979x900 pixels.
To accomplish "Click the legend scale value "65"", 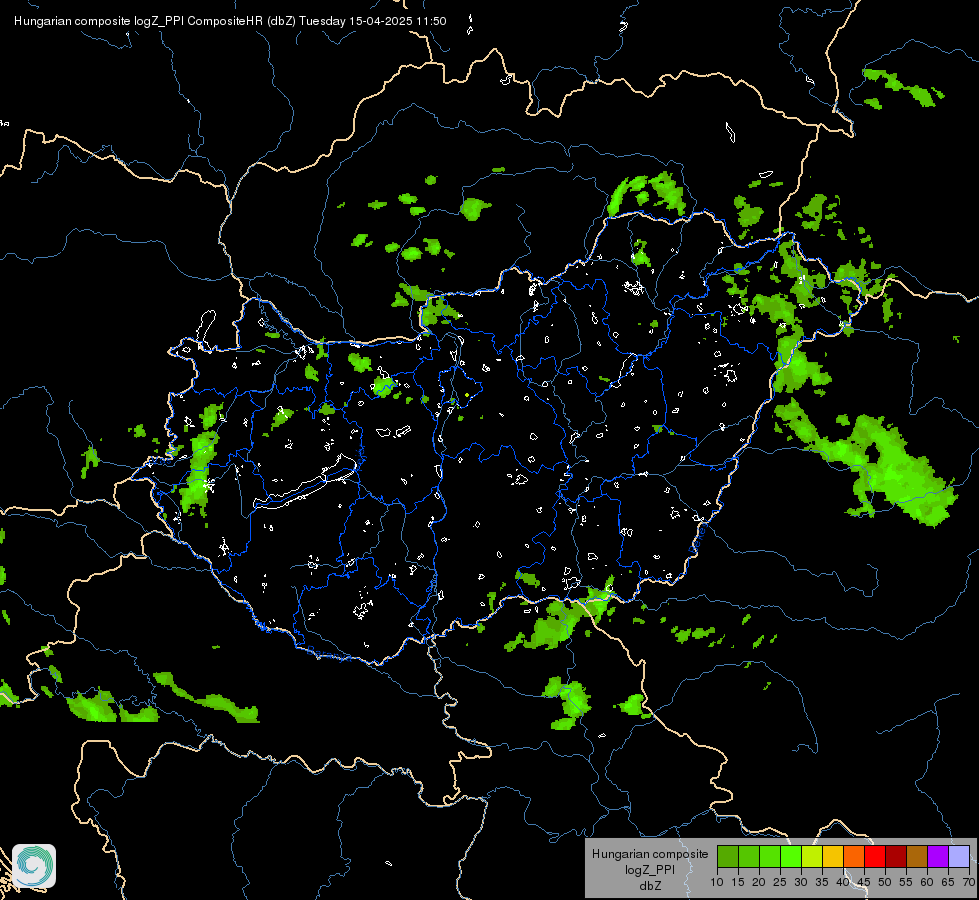I will pyautogui.click(x=948, y=883).
